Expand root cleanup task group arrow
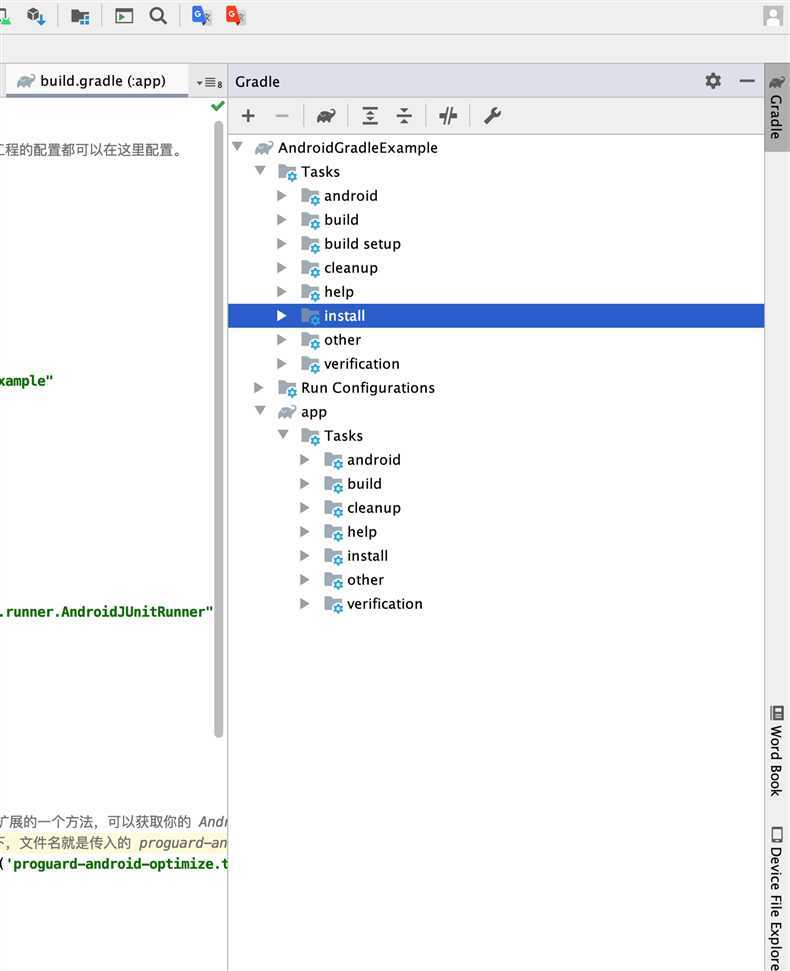Image resolution: width=790 pixels, height=971 pixels. click(x=282, y=268)
